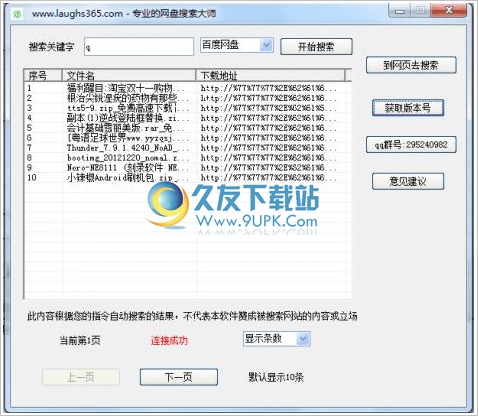Go to next page with 下一页
Screen dimensions: 478x416
179,377
